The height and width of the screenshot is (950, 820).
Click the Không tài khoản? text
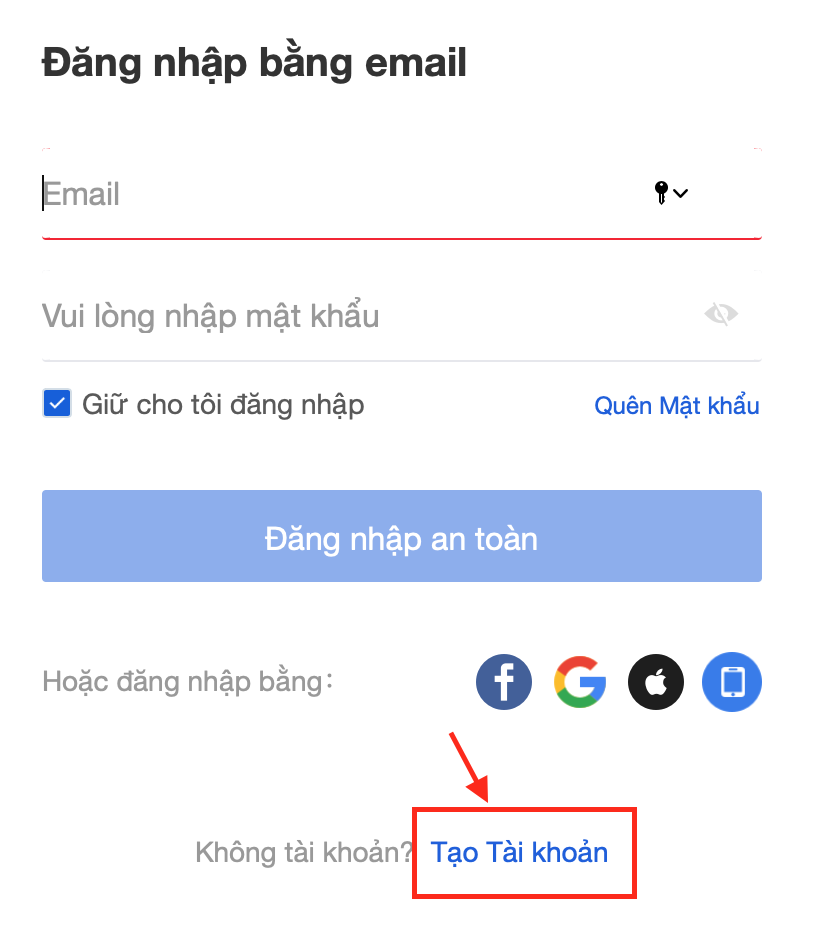304,852
